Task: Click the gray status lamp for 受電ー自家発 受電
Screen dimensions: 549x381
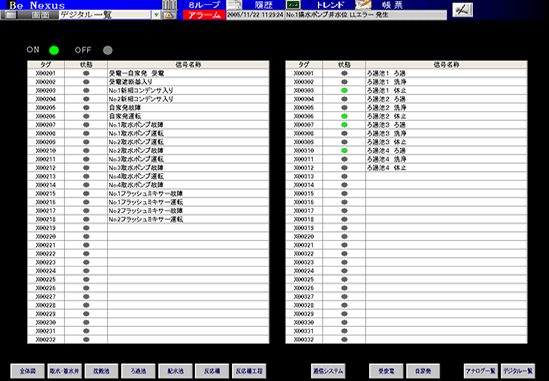Action: click(86, 74)
